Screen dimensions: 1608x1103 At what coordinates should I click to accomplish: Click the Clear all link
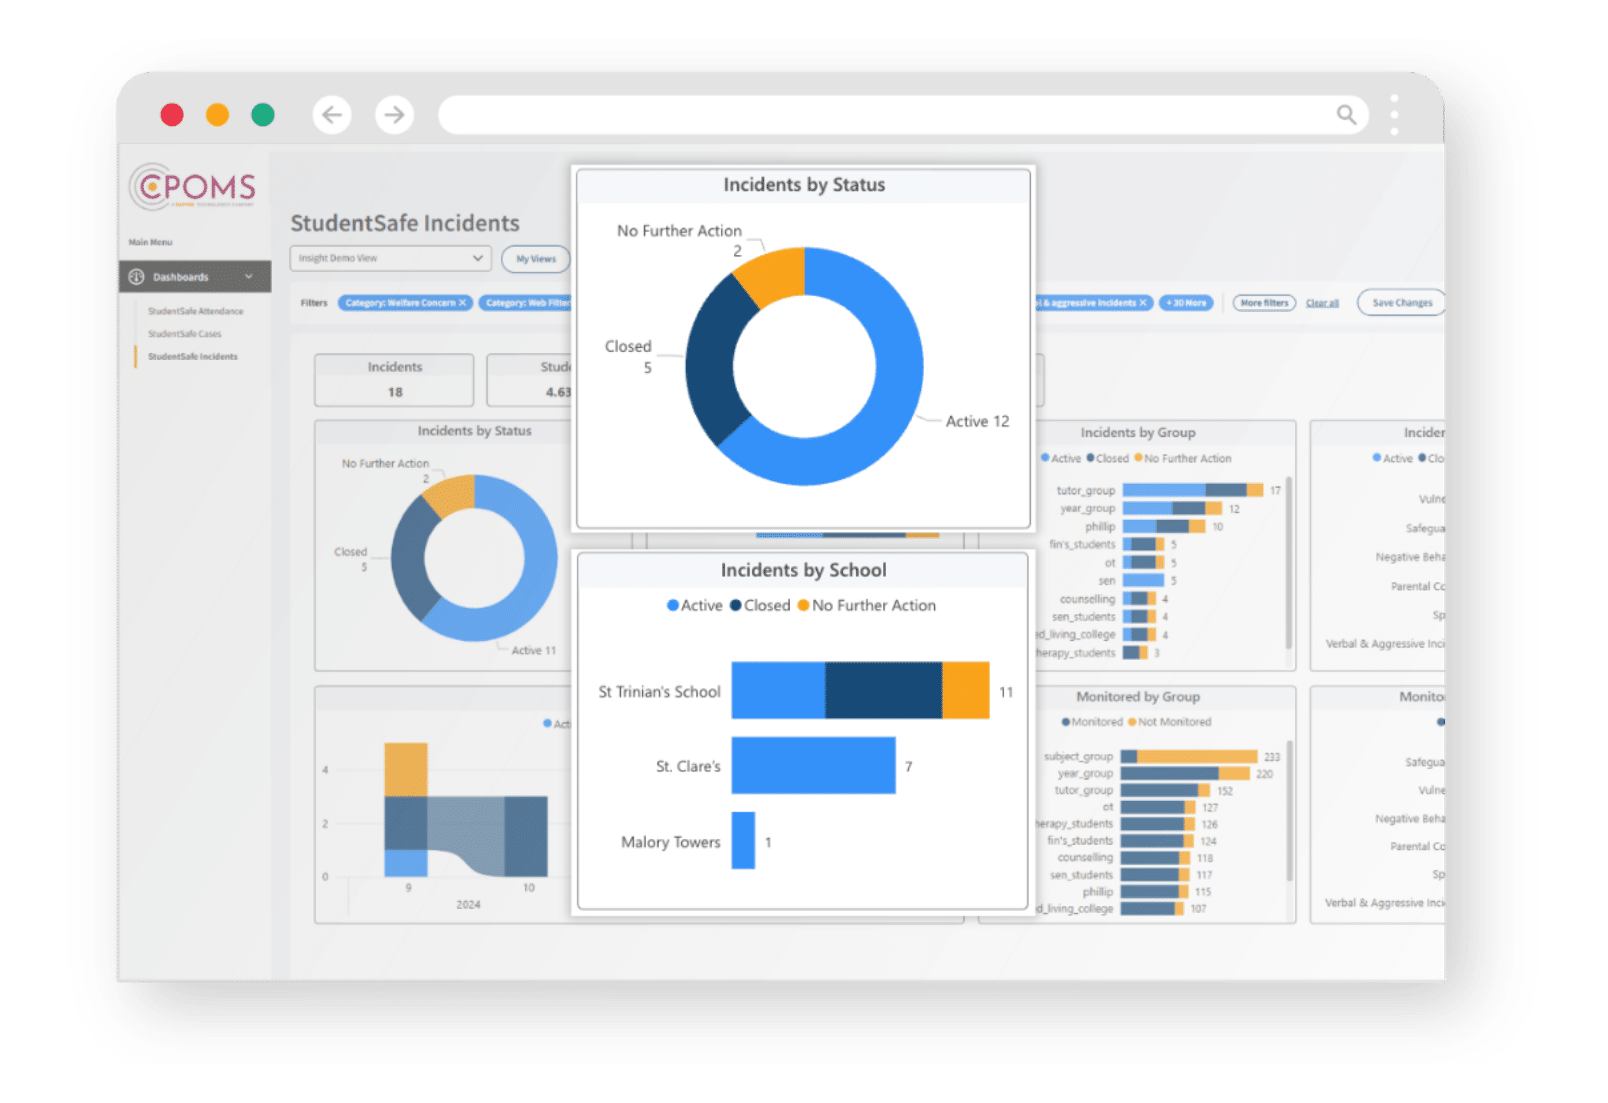click(x=1321, y=303)
